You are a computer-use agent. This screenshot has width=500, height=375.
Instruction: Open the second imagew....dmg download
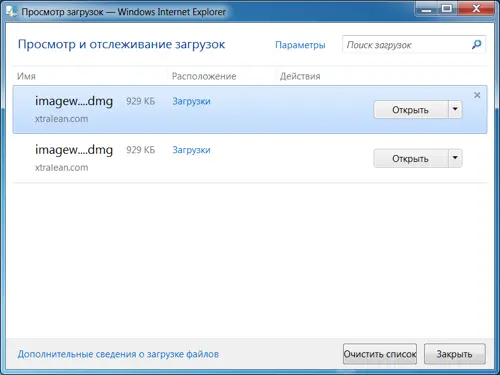(x=411, y=158)
